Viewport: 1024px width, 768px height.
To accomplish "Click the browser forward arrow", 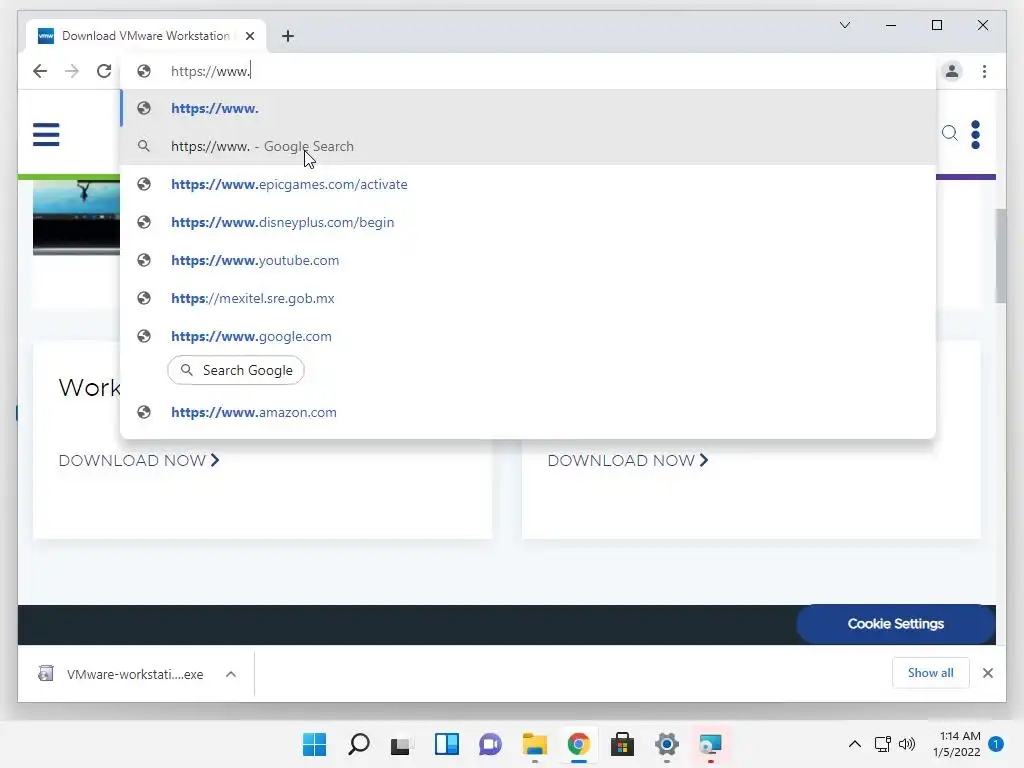I will (x=72, y=71).
